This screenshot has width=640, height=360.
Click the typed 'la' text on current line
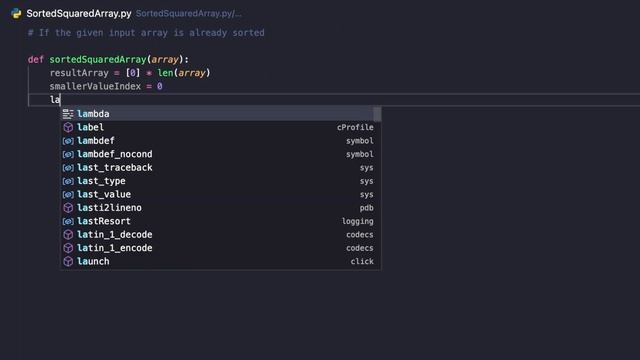coord(55,100)
